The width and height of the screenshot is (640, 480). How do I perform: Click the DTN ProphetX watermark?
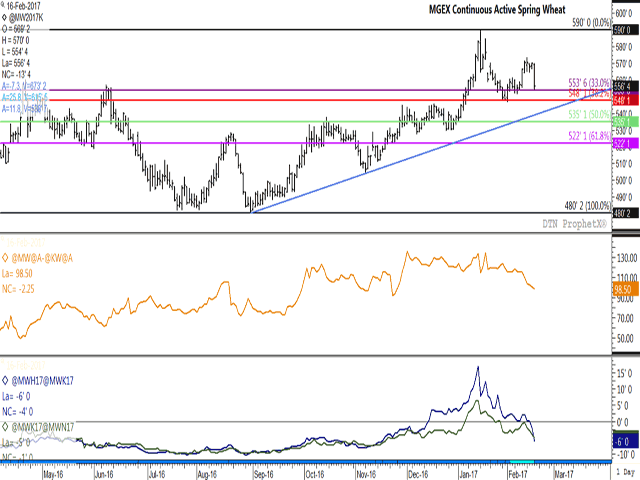574,222
